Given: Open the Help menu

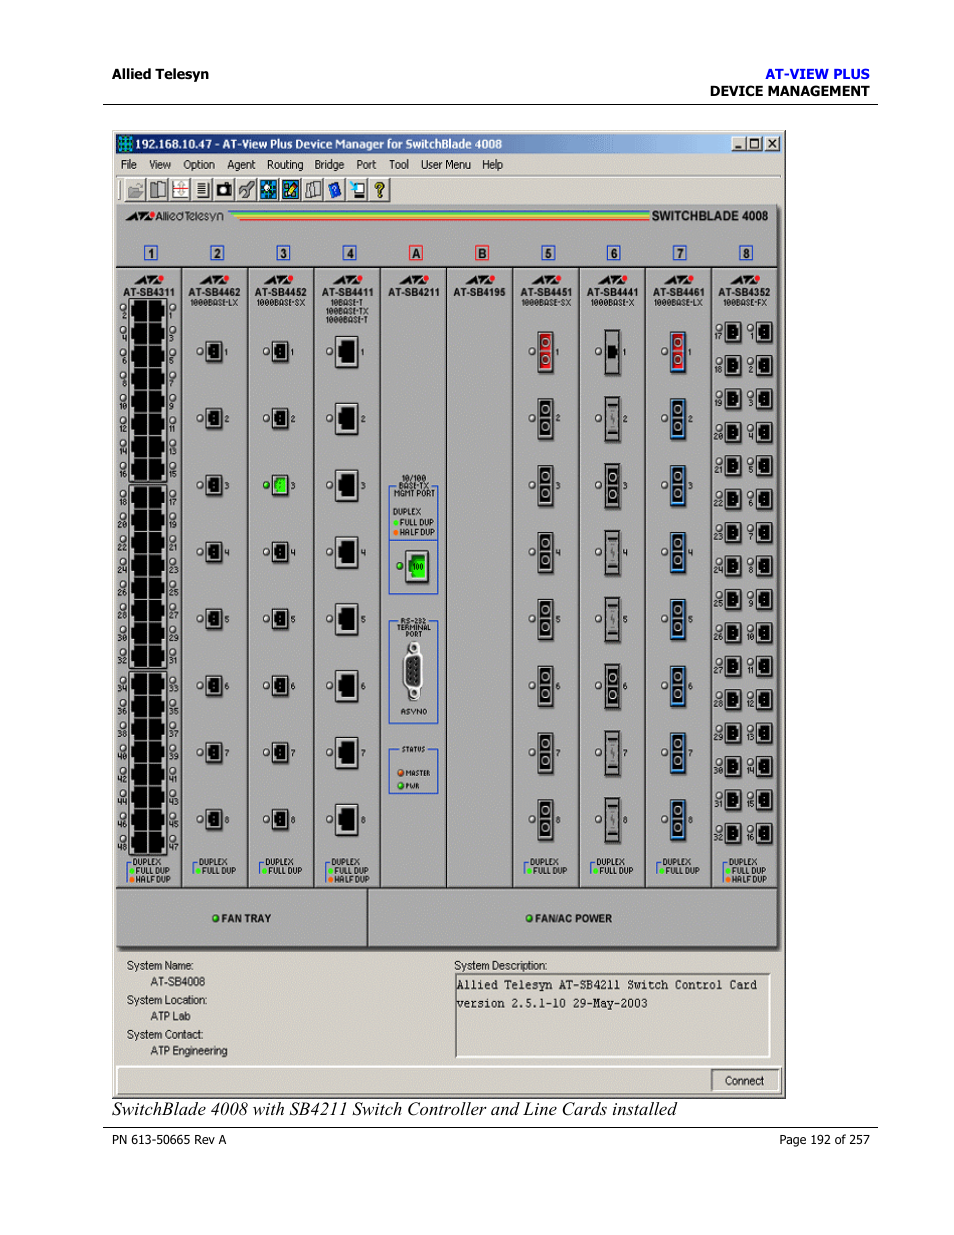Looking at the screenshot, I should pos(492,165).
